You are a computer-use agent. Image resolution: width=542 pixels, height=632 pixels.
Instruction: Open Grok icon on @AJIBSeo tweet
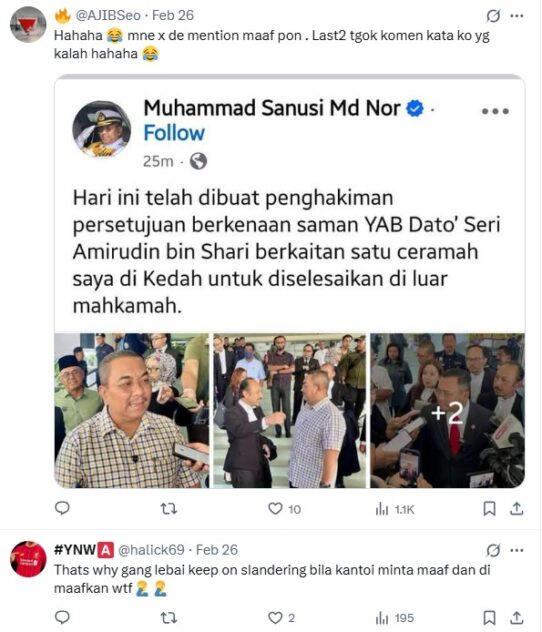point(493,16)
